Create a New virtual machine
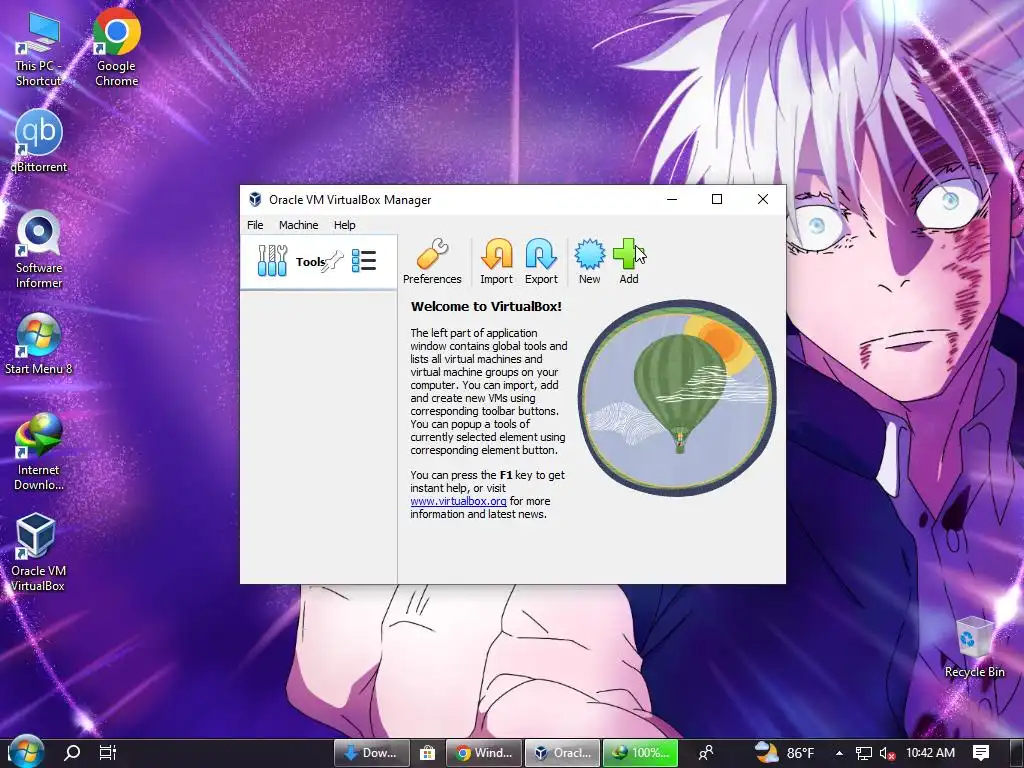This screenshot has height=768, width=1024. [x=589, y=261]
